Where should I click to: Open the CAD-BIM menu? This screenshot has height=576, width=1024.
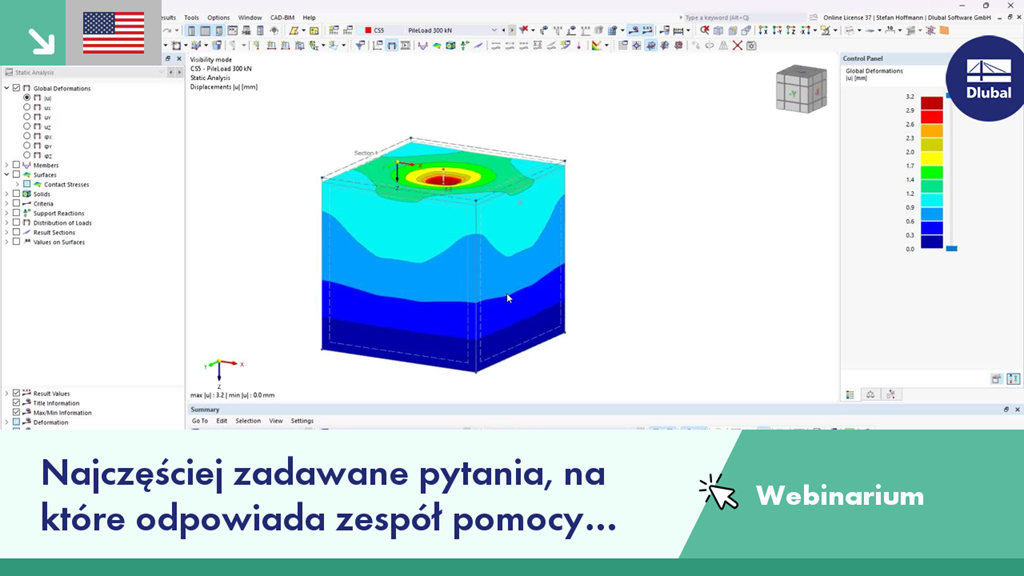pos(282,18)
